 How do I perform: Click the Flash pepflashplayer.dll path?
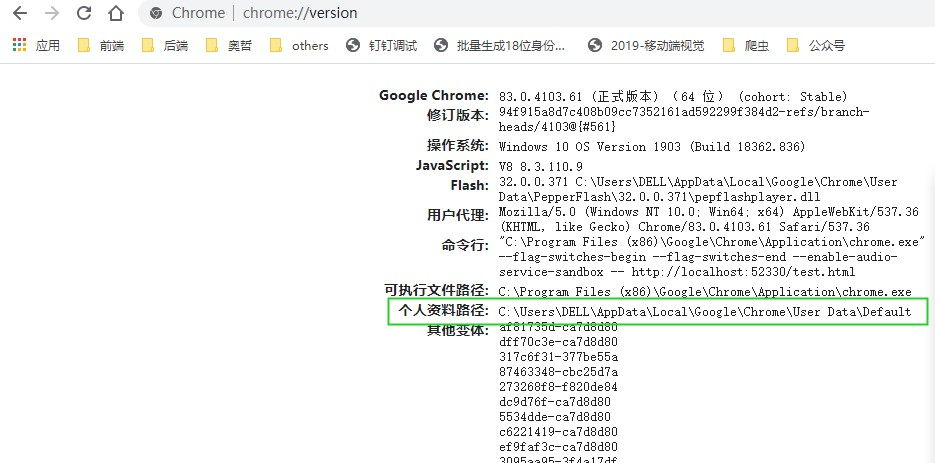pyautogui.click(x=698, y=189)
